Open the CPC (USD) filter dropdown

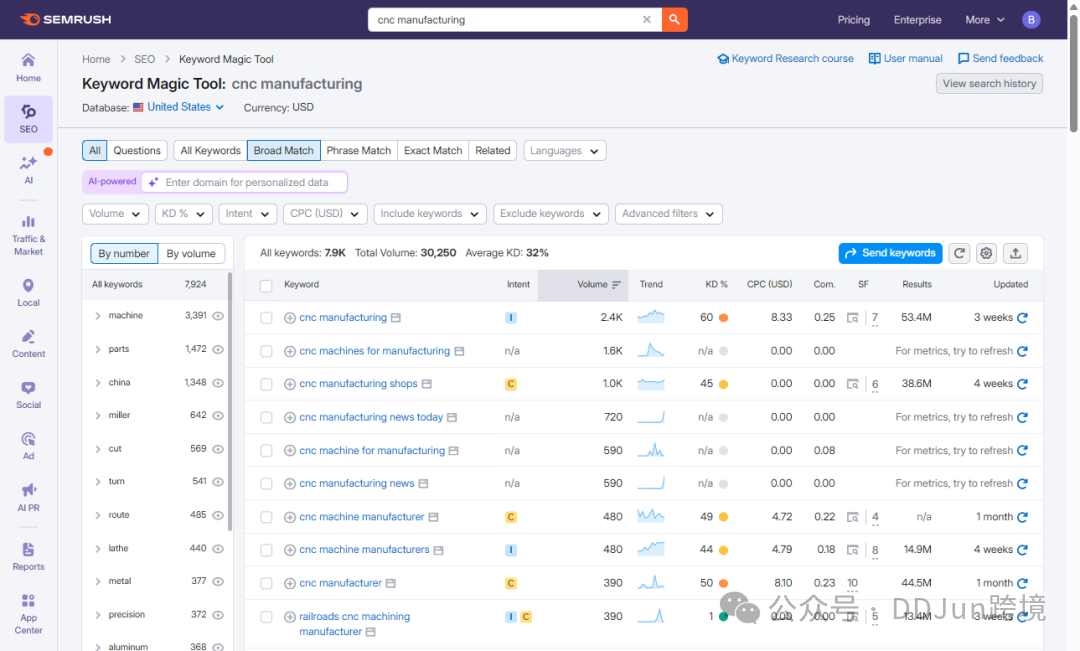(325, 214)
